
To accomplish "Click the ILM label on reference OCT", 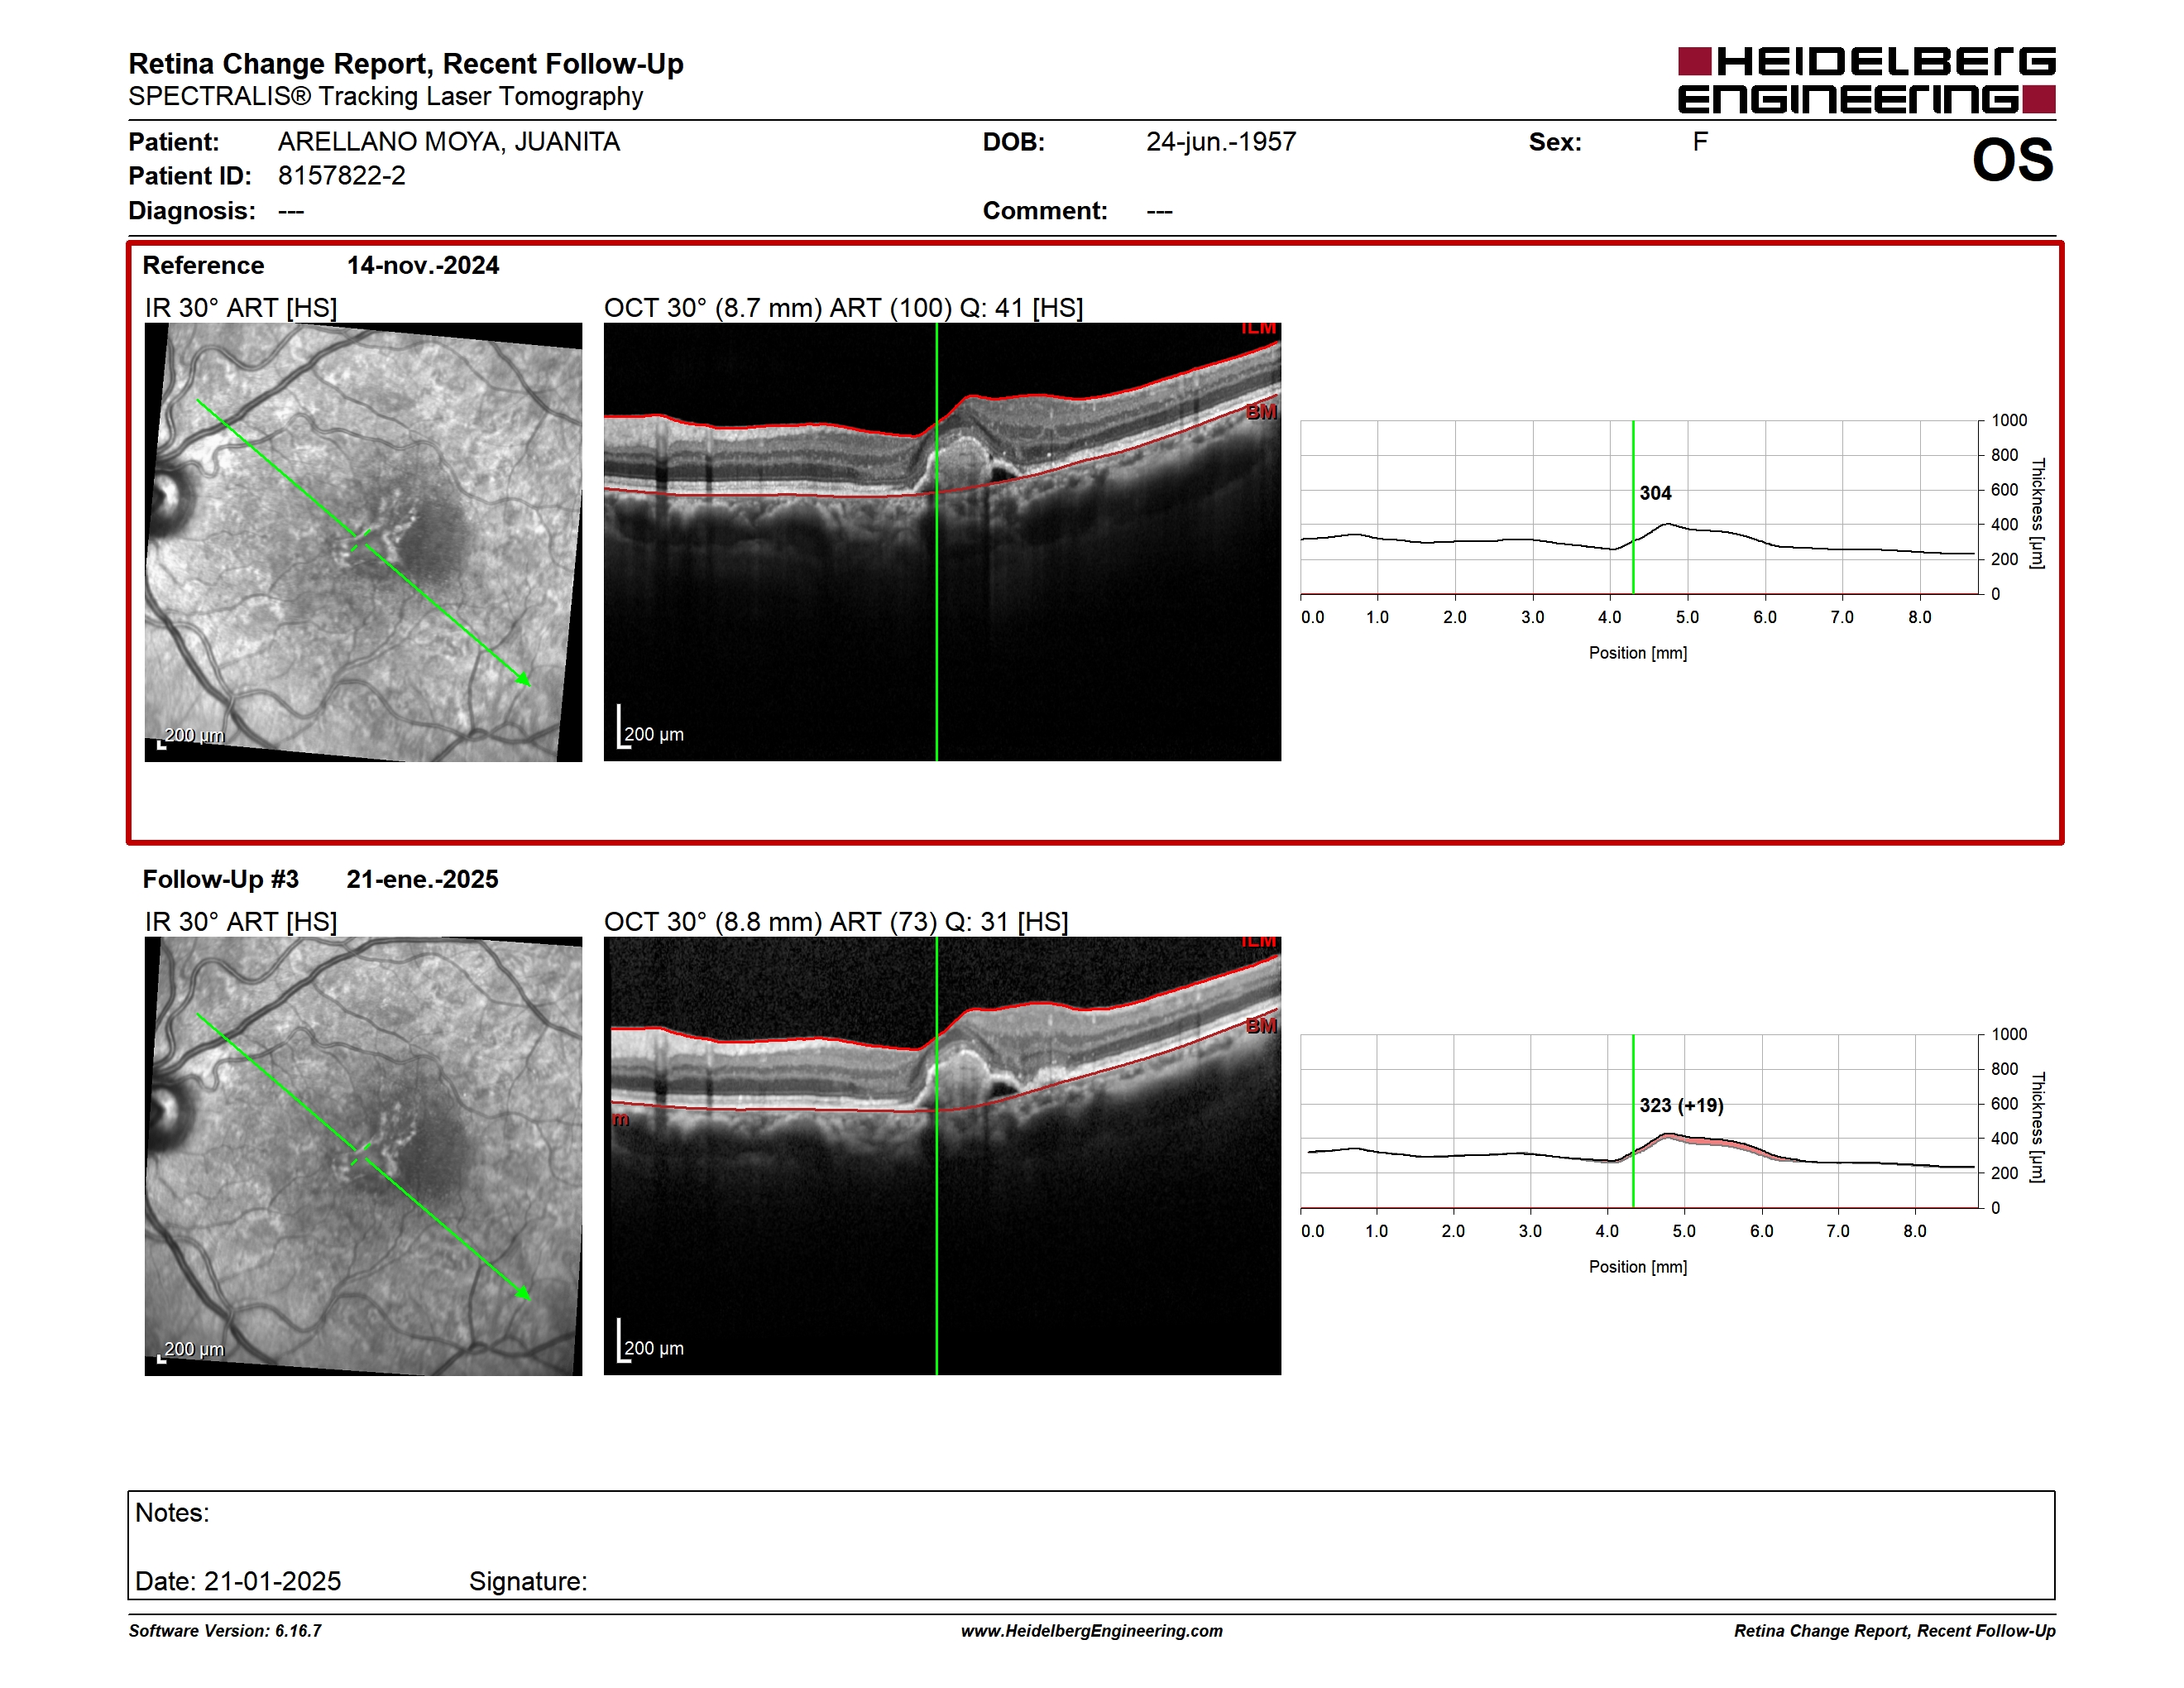I will (x=1259, y=328).
